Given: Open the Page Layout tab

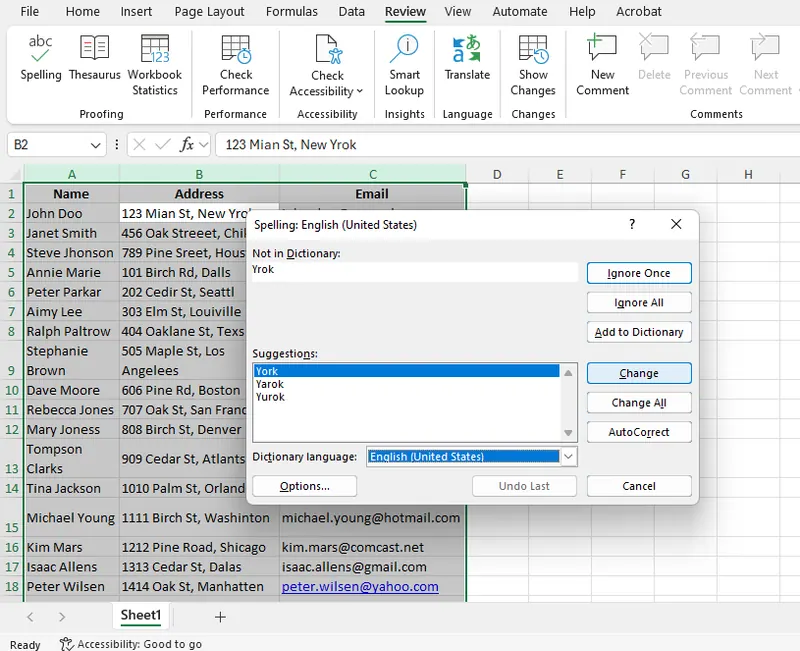Looking at the screenshot, I should pyautogui.click(x=209, y=12).
